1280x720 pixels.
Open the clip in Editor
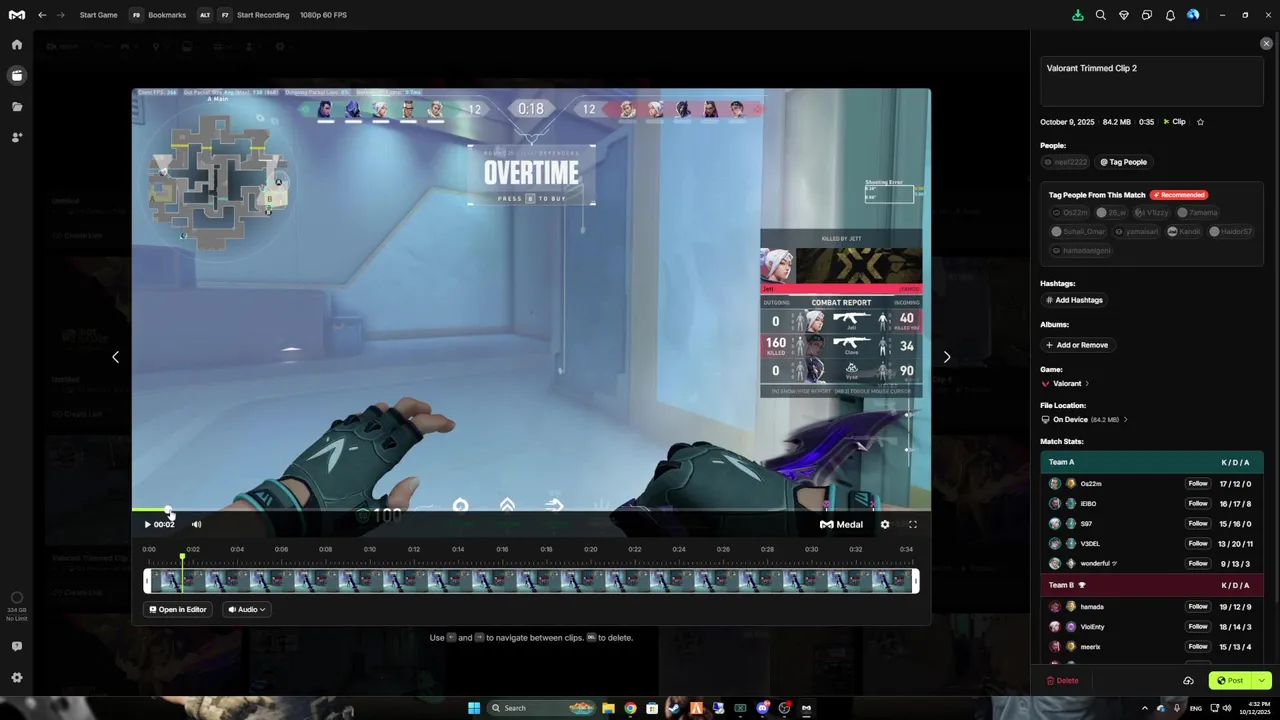178,609
